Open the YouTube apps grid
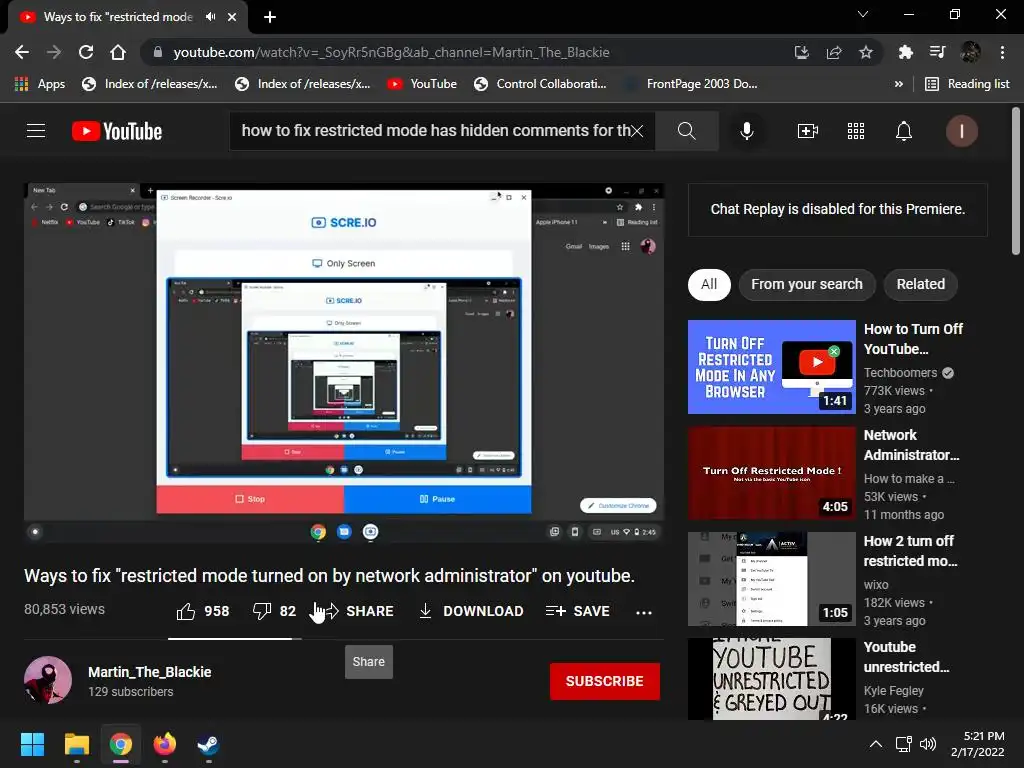This screenshot has height=768, width=1024. 856,131
